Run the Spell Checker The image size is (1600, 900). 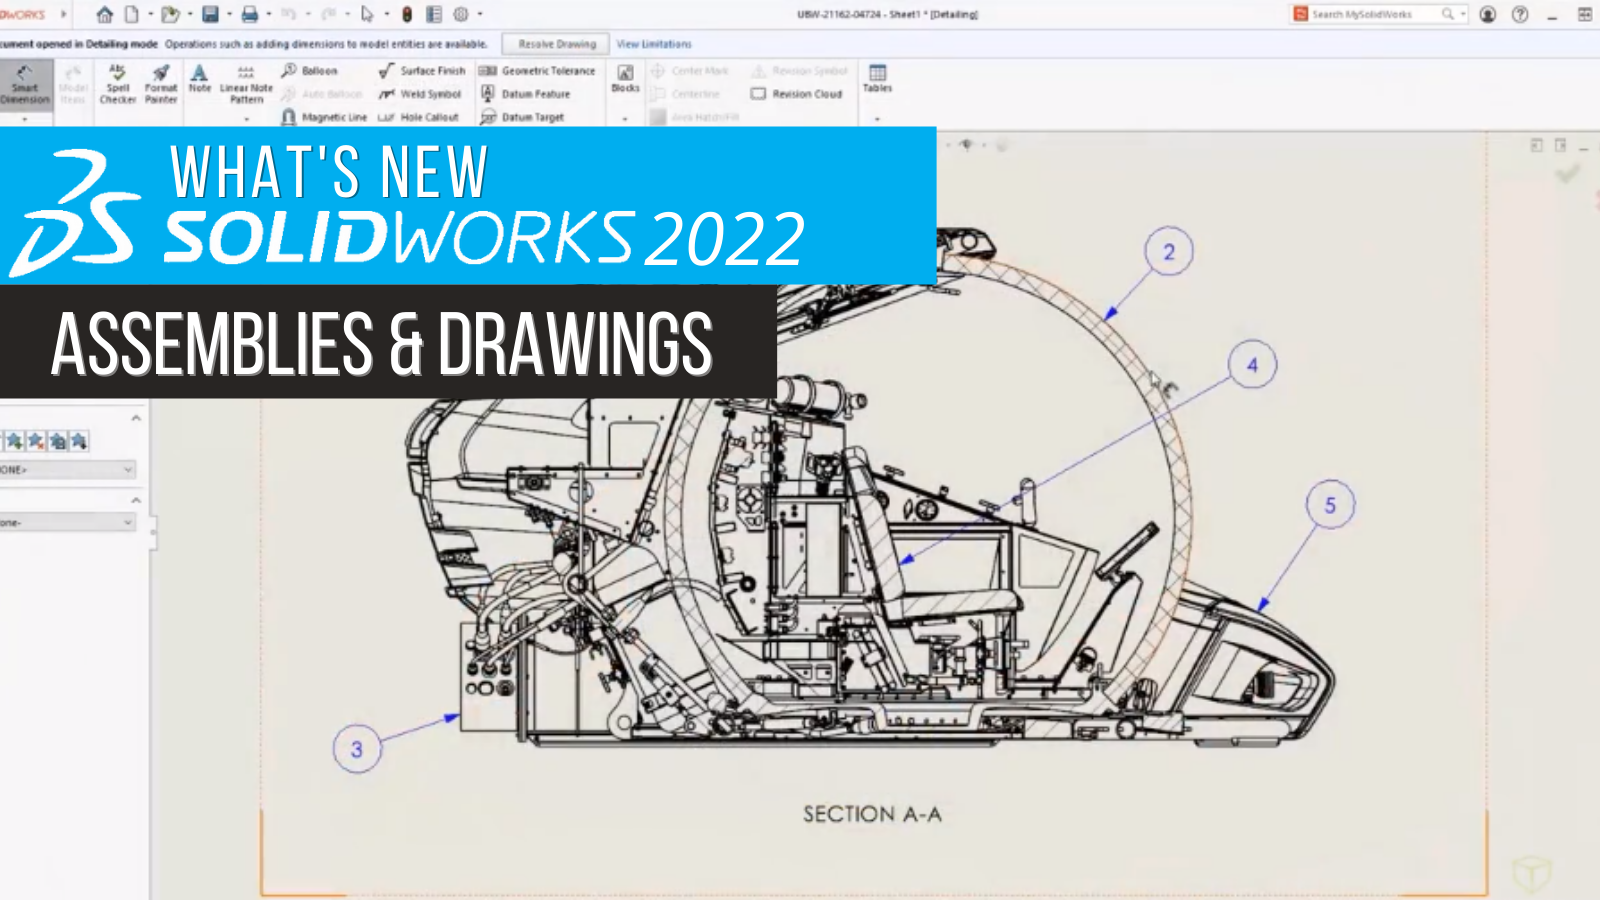(117, 85)
